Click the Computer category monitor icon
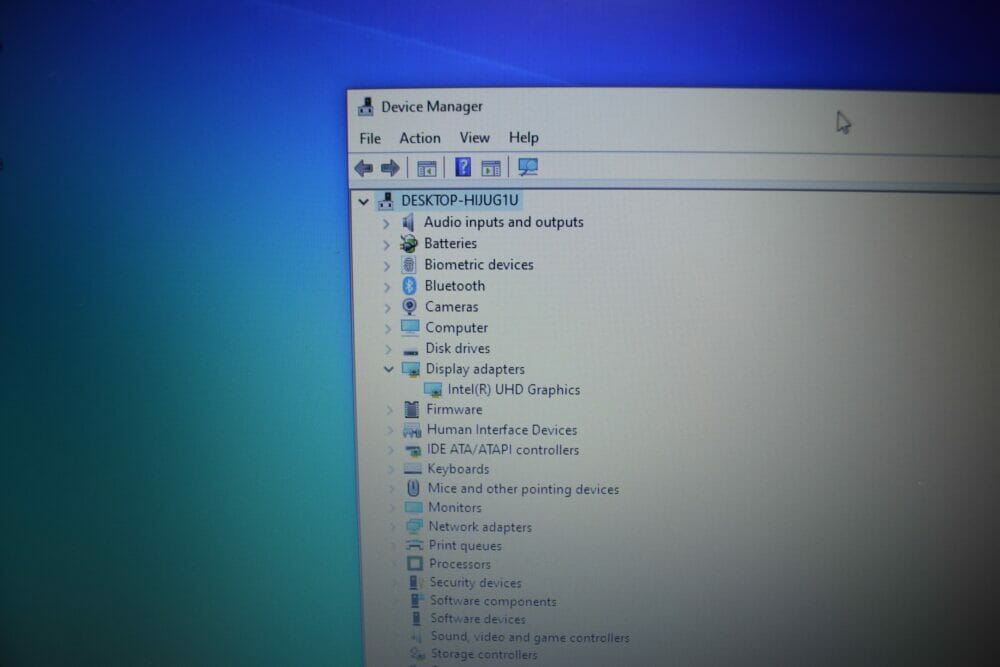This screenshot has width=1000, height=667. click(x=410, y=327)
